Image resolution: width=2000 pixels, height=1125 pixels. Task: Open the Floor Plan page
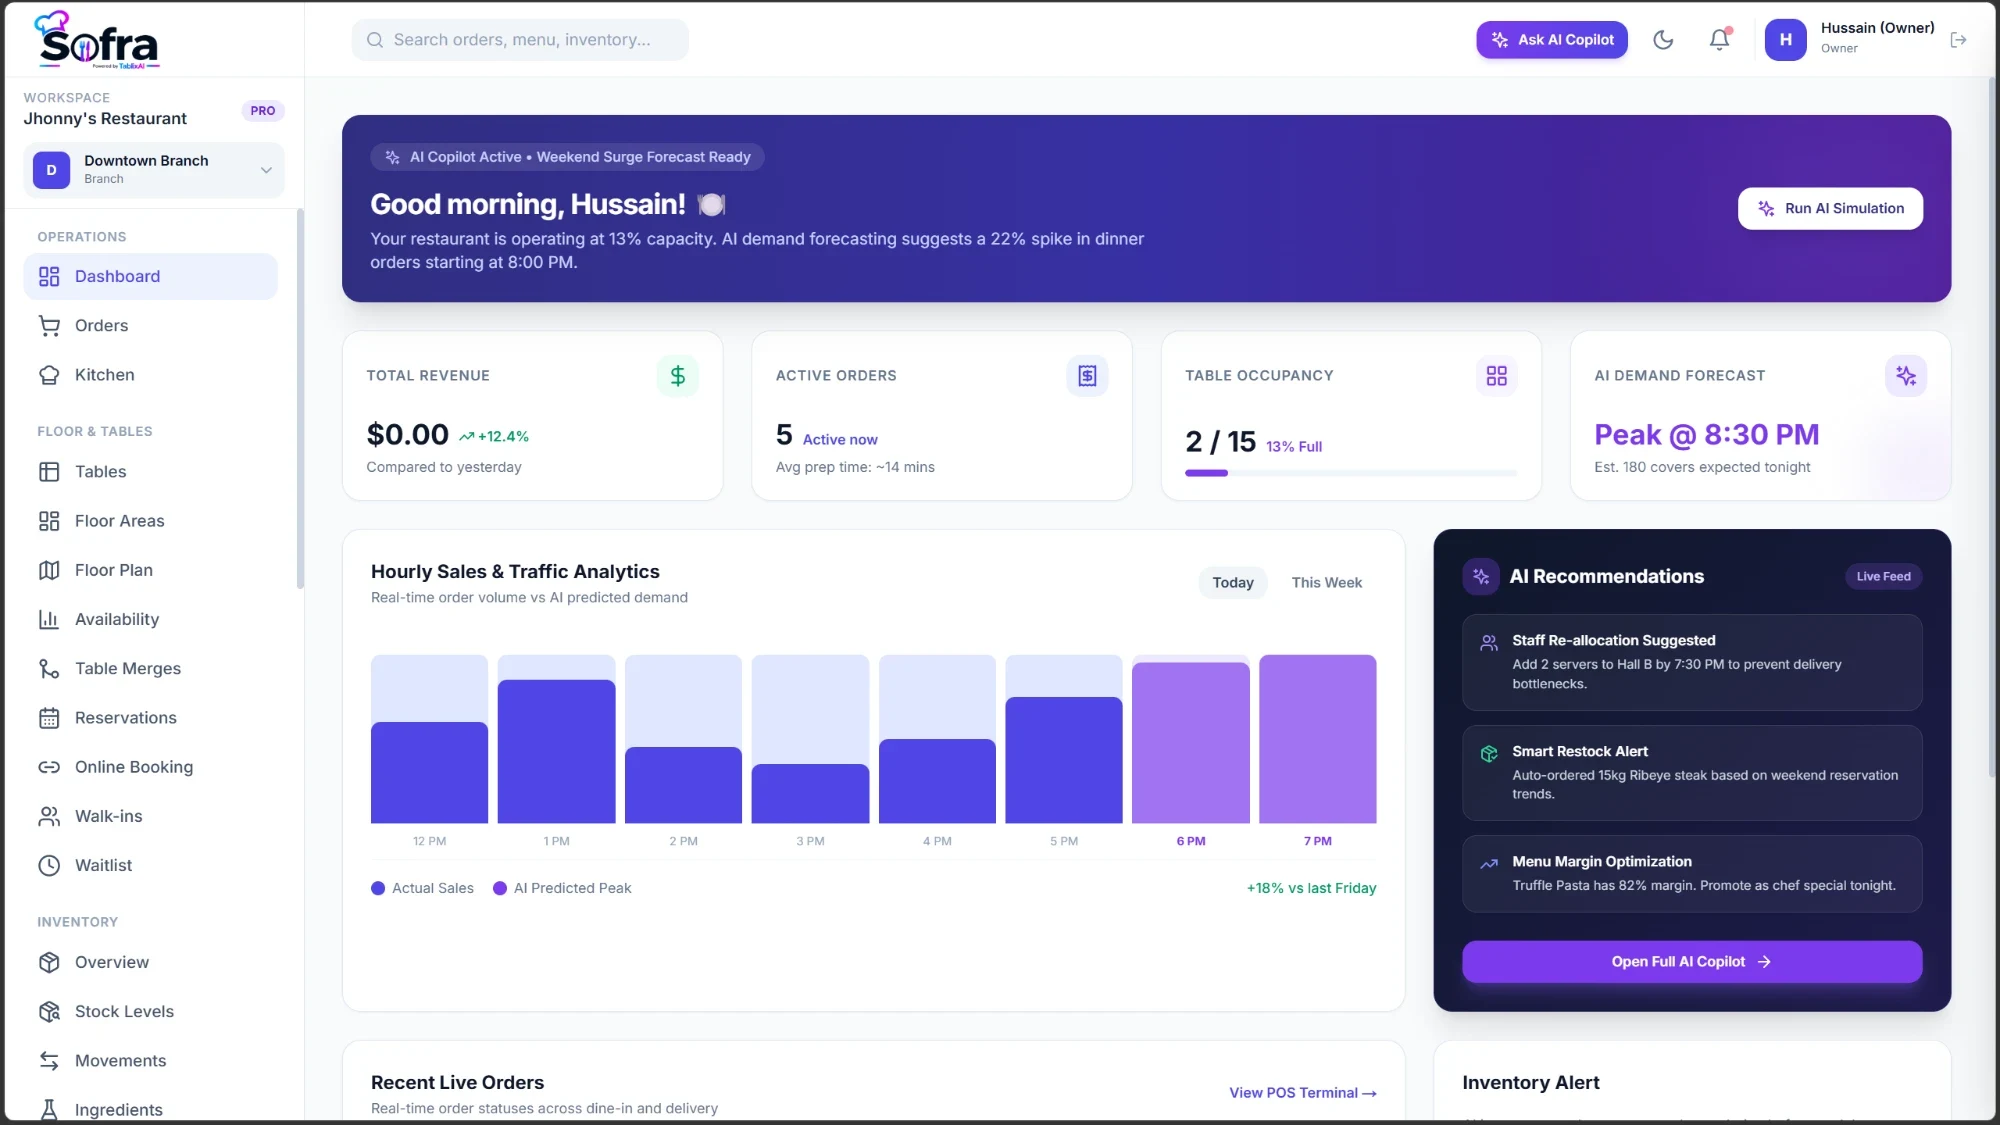point(150,570)
